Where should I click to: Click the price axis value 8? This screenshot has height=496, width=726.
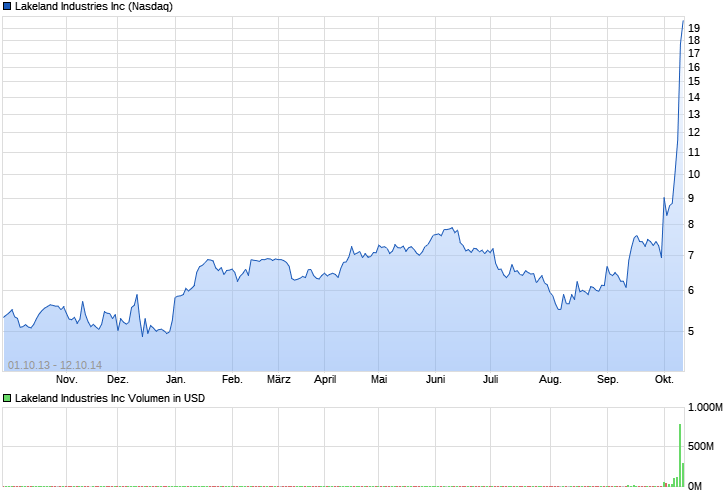(691, 225)
